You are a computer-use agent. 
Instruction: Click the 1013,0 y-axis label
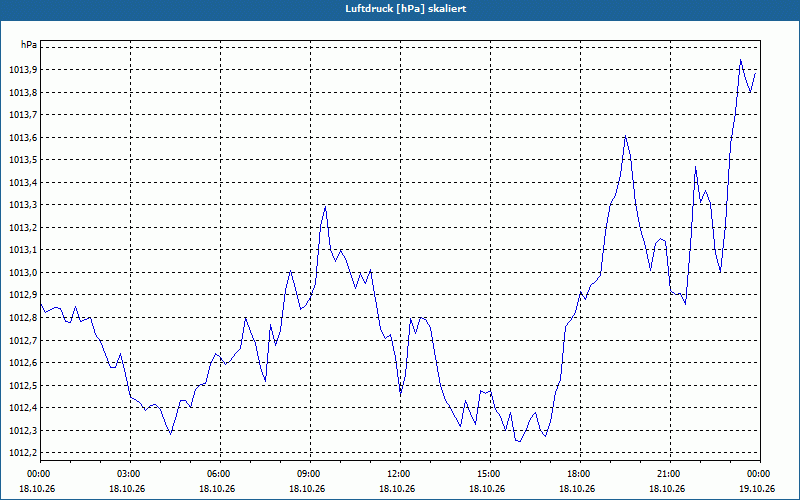[x=23, y=272]
